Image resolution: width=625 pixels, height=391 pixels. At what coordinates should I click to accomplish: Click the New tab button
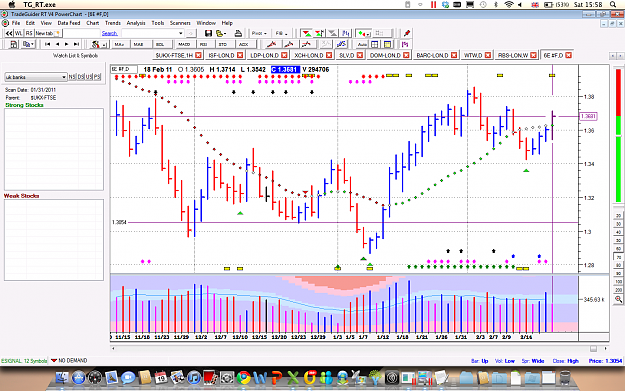pyautogui.click(x=47, y=33)
